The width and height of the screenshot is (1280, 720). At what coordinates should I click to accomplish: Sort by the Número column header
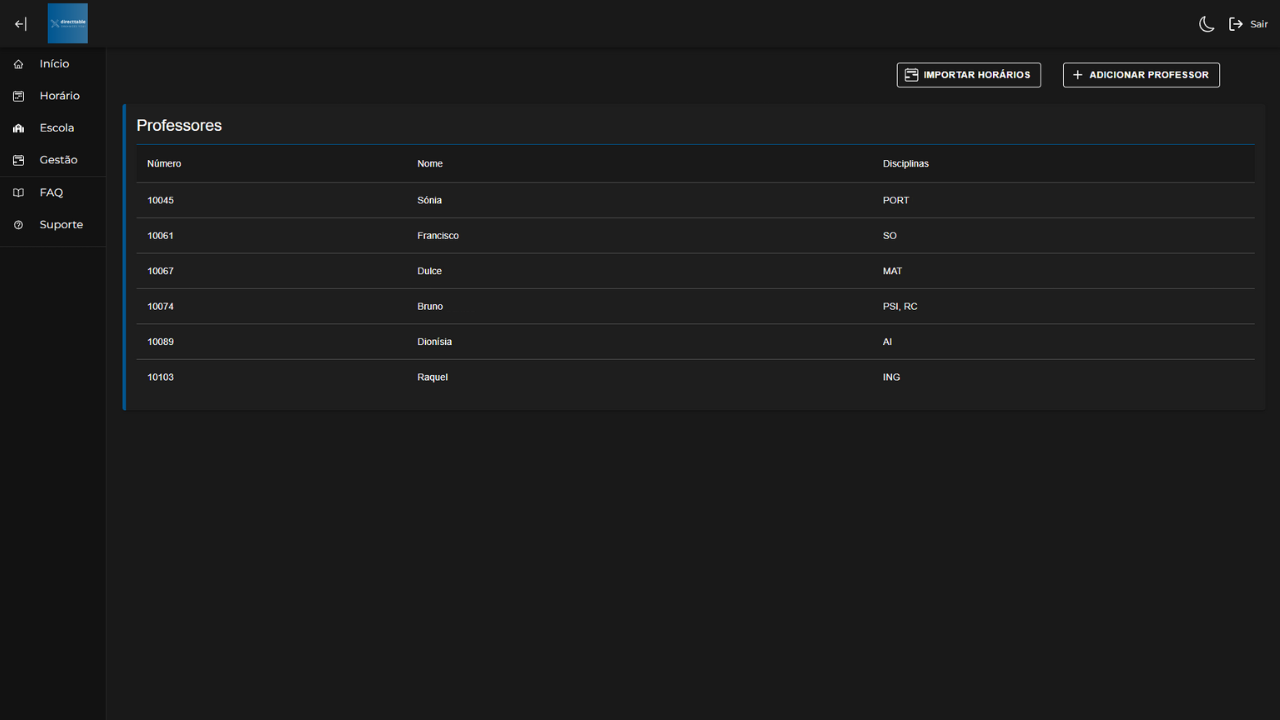click(164, 164)
